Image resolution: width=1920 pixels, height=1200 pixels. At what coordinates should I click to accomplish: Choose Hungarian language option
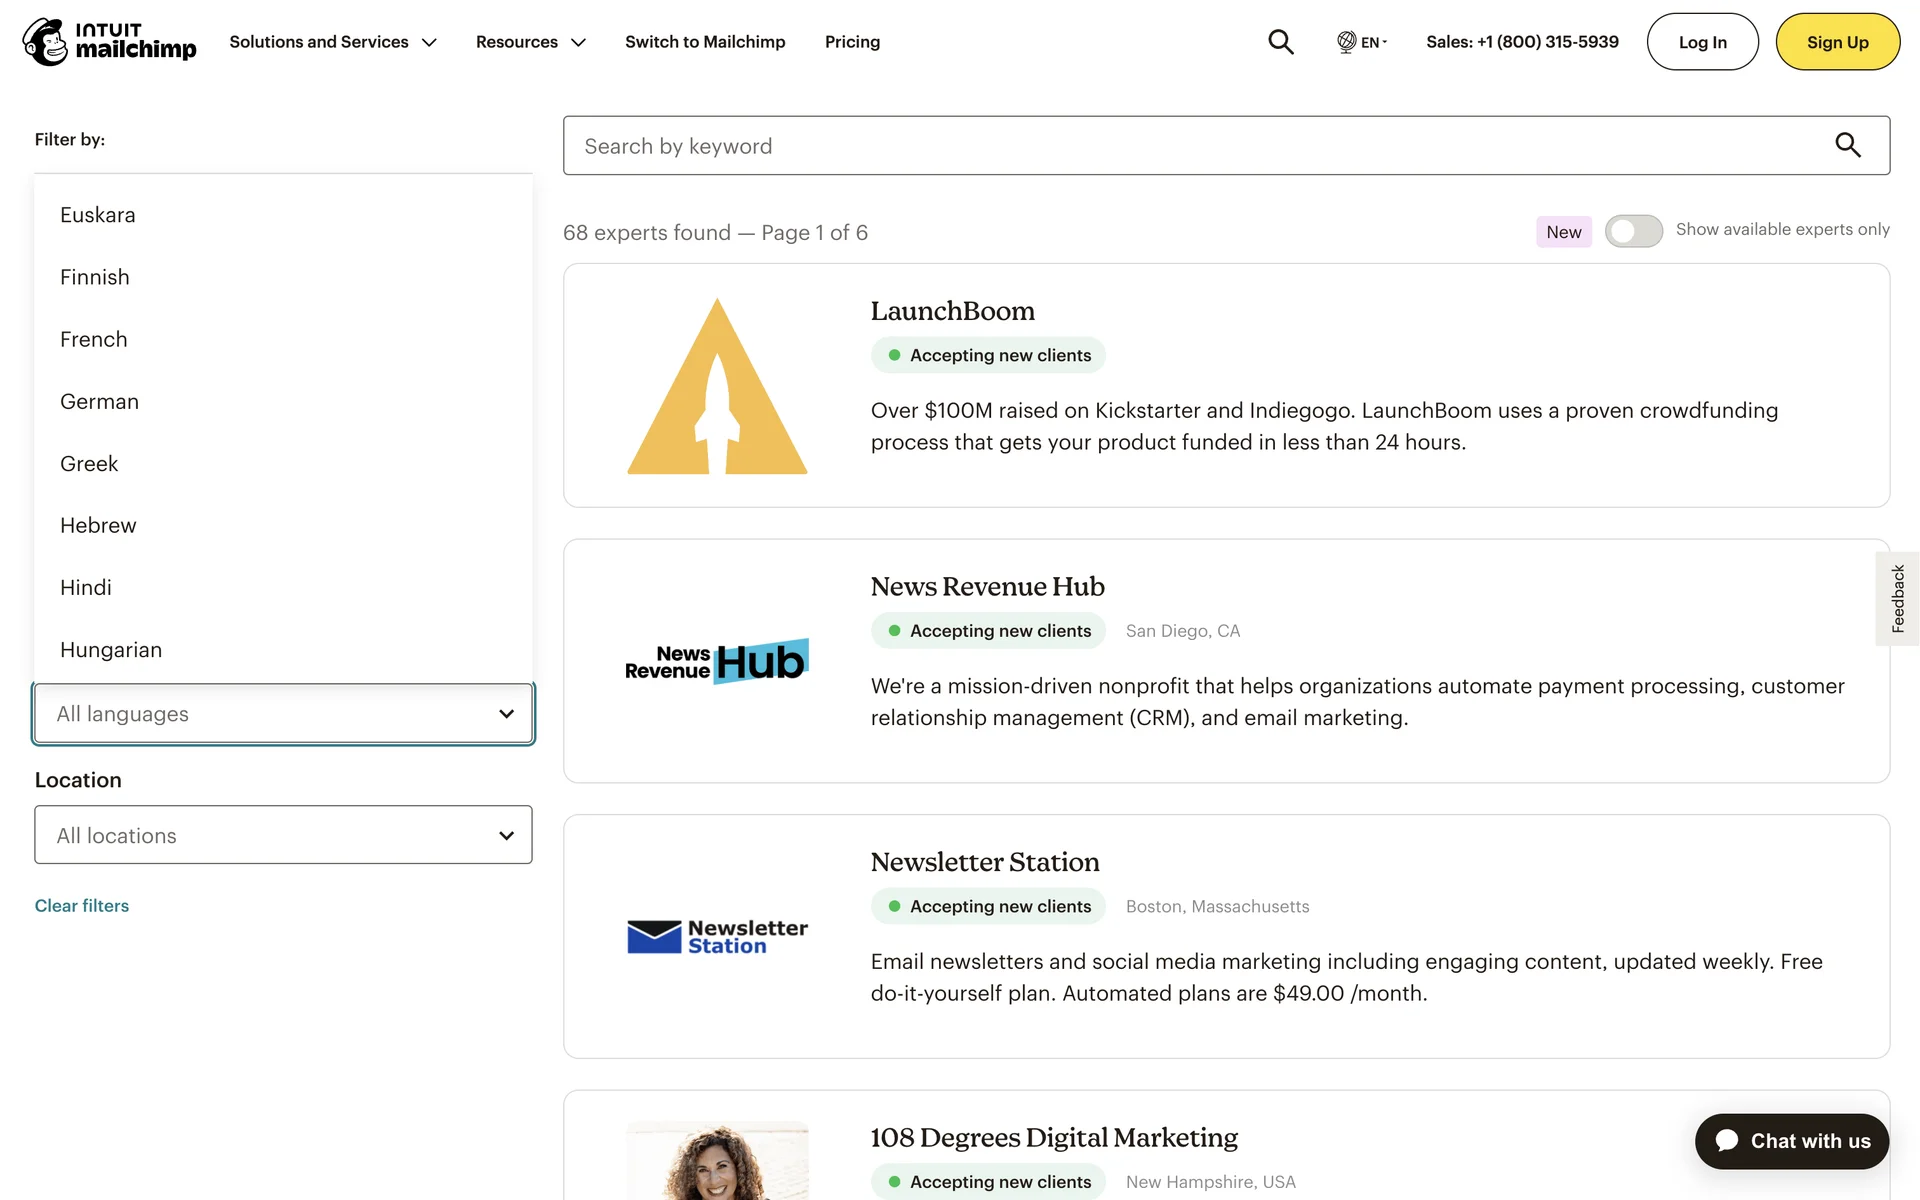111,650
